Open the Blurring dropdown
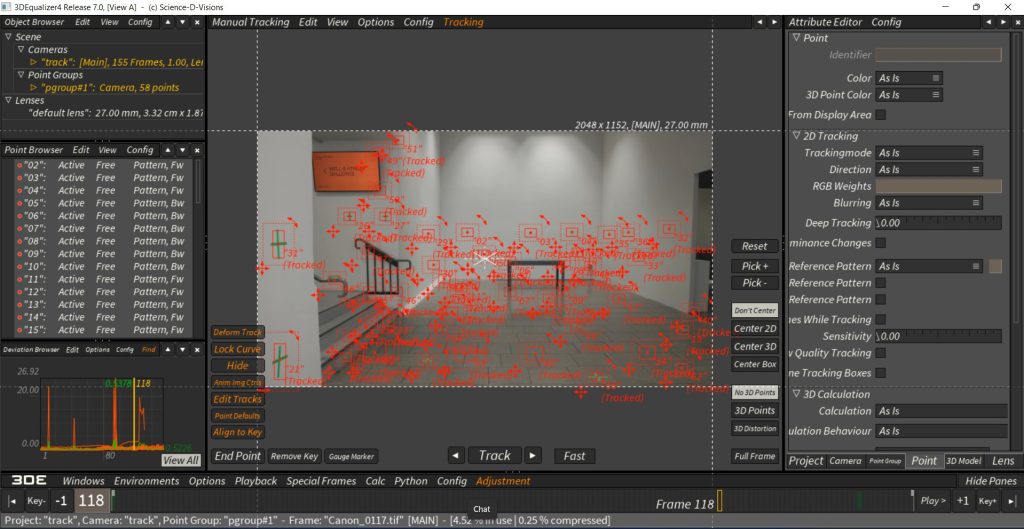Viewport: 1024px width, 529px height. pyautogui.click(x=929, y=203)
